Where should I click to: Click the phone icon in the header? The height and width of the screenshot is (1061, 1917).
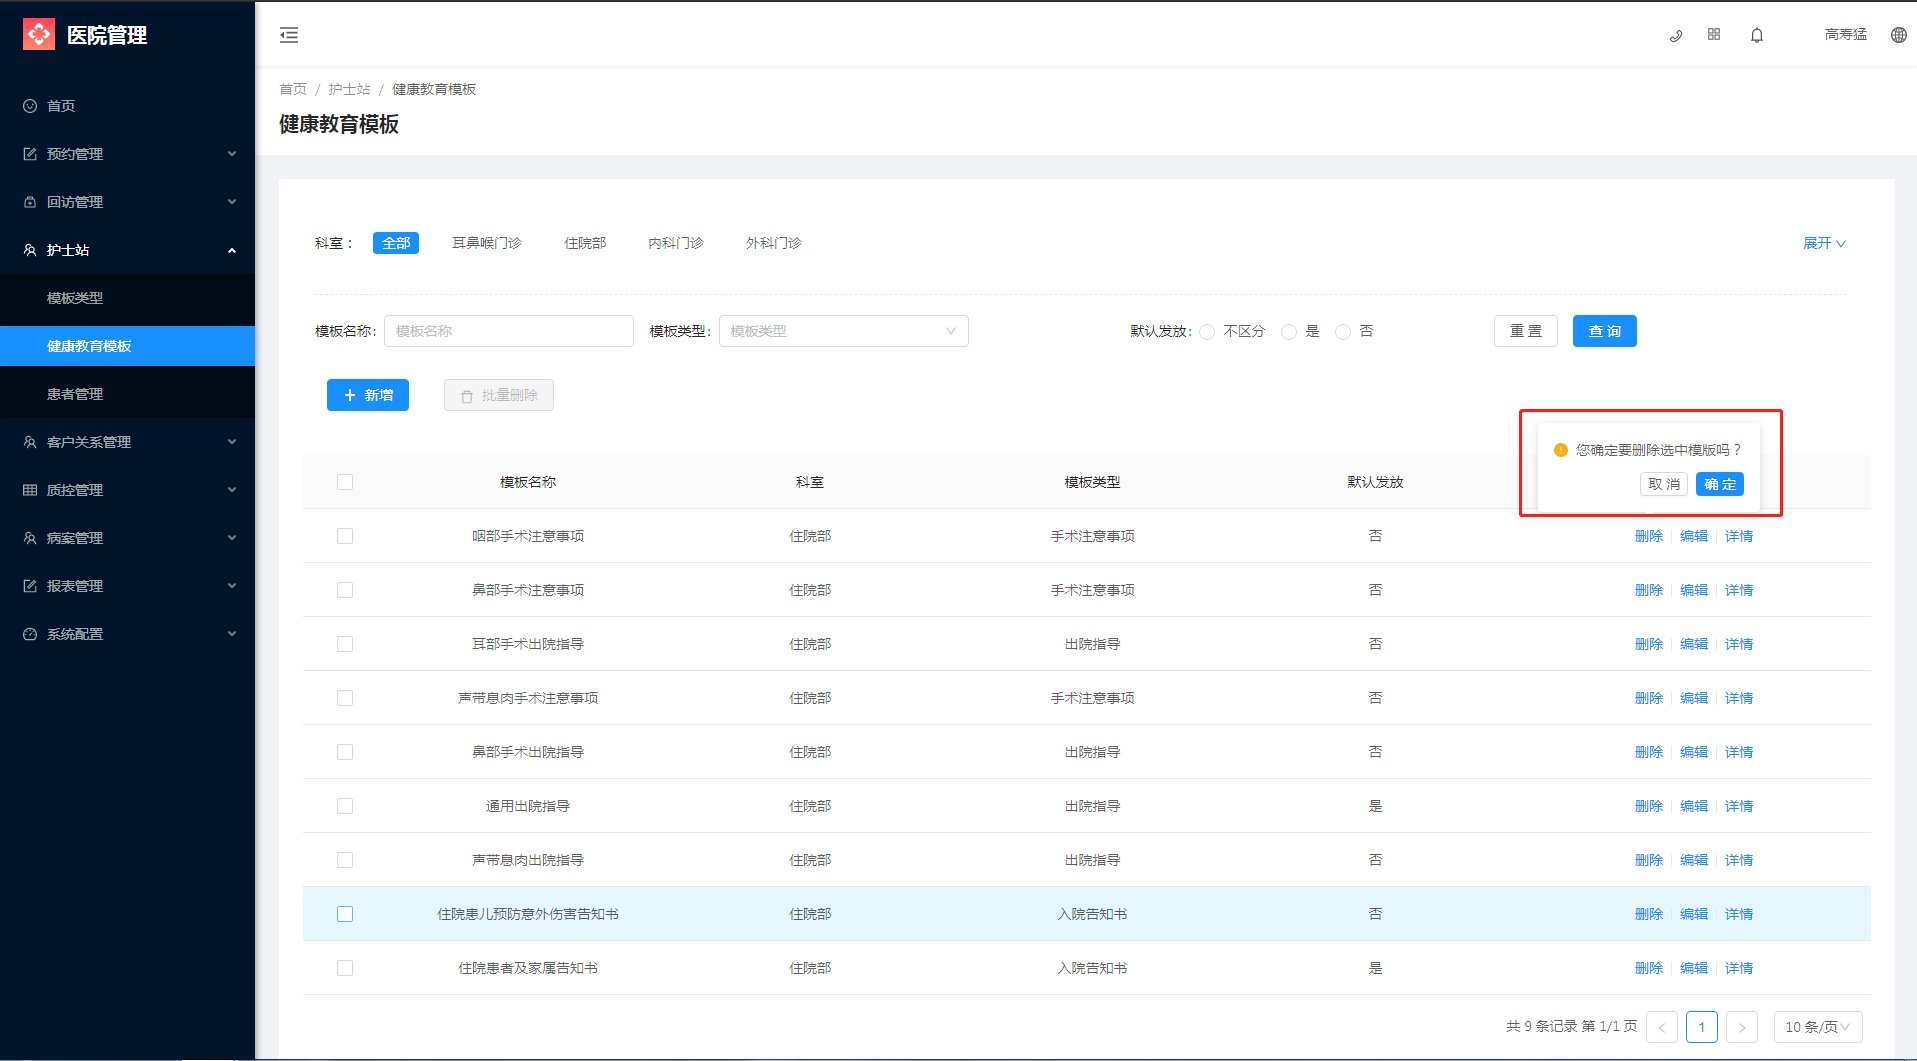point(1676,35)
